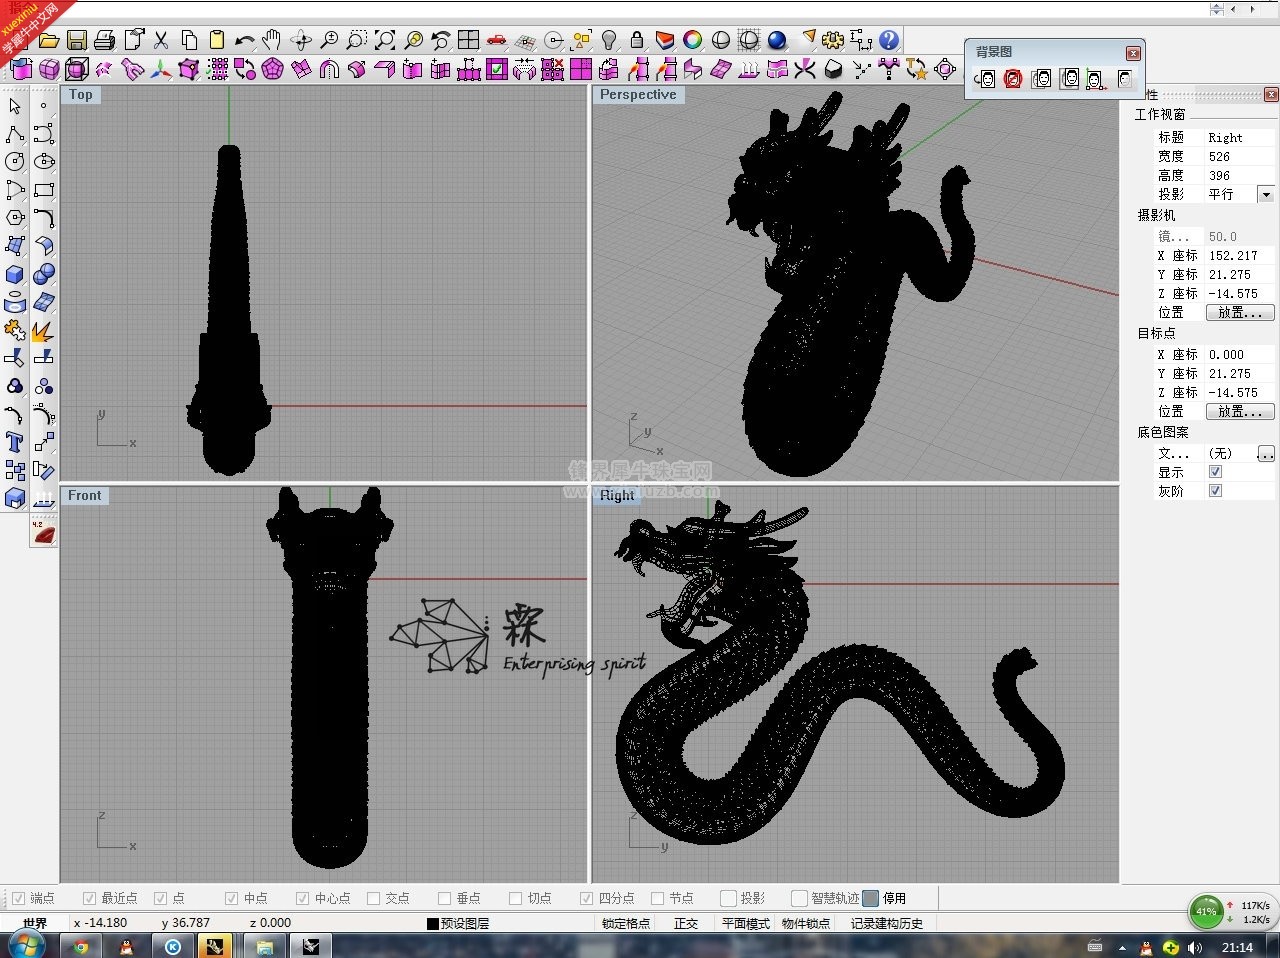The width and height of the screenshot is (1280, 958).
Task: Click the Zoom Extents icon
Action: [x=385, y=41]
